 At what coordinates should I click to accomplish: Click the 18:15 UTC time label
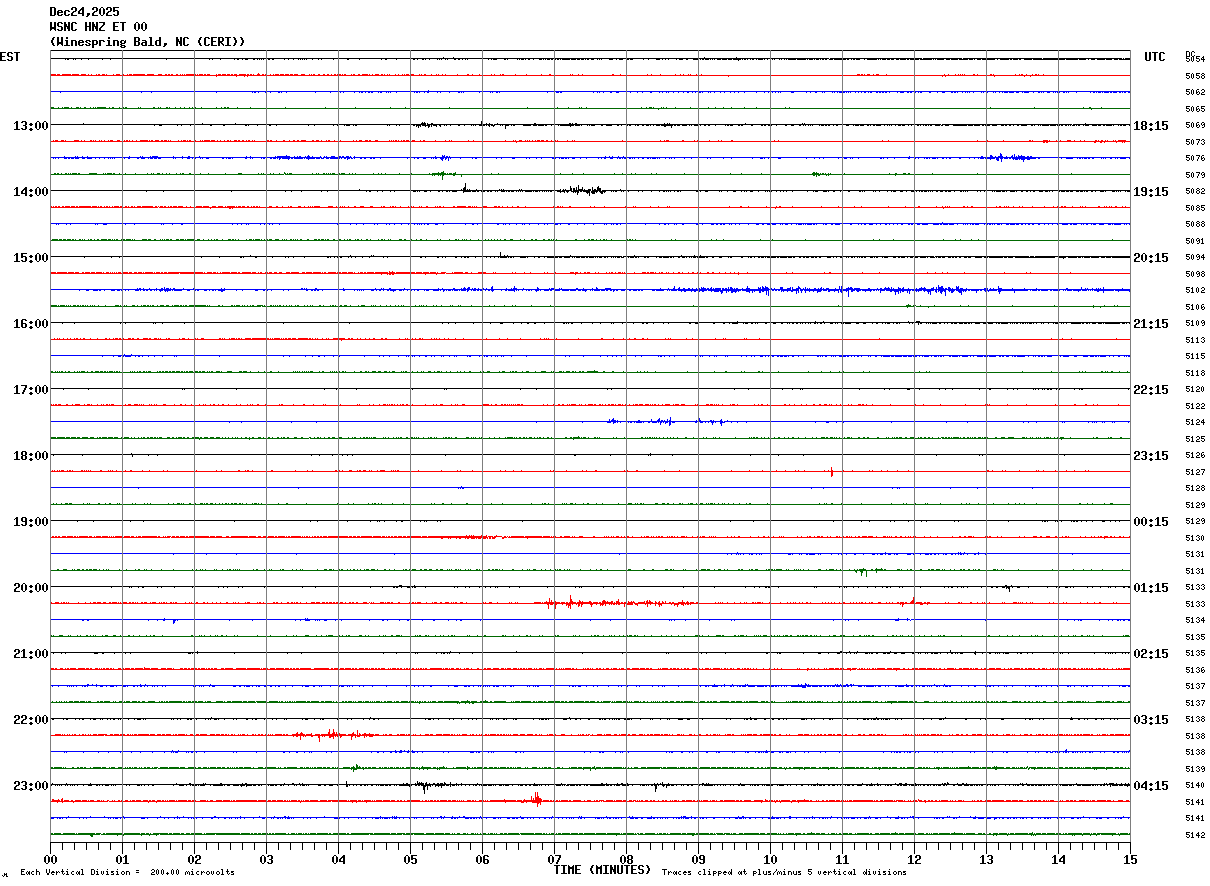tap(1151, 126)
